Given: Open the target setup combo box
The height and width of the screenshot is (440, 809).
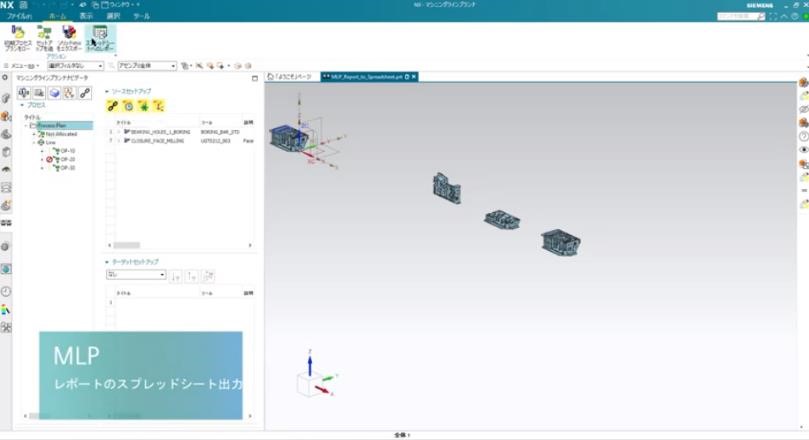Looking at the screenshot, I should click(x=136, y=274).
